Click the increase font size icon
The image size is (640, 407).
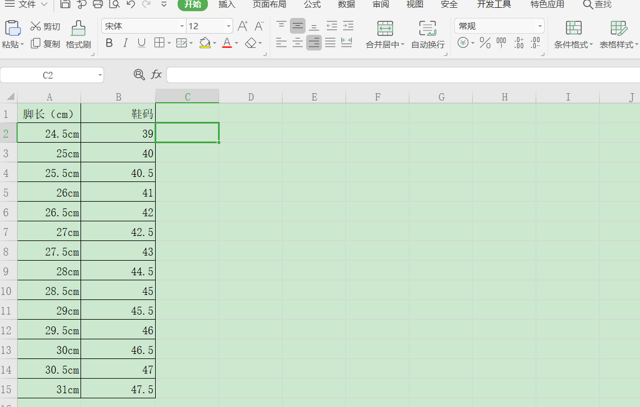(x=242, y=26)
